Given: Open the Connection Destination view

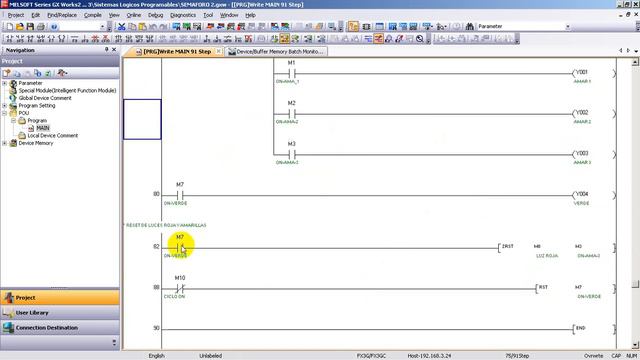Looking at the screenshot, I should click(60, 328).
